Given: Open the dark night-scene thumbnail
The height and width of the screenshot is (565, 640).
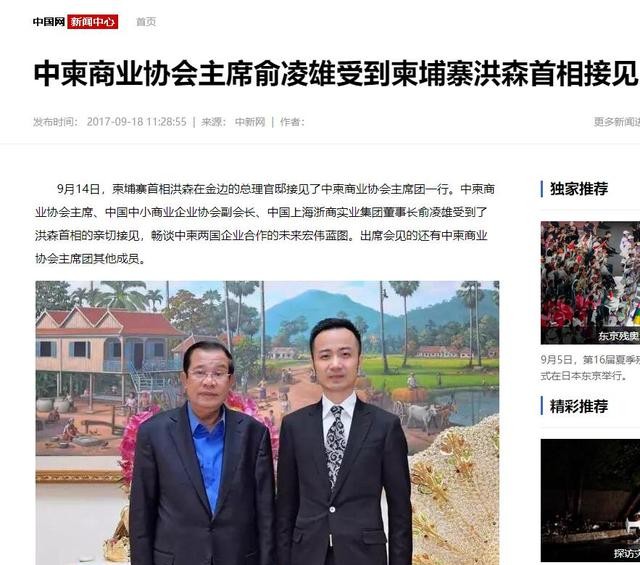Looking at the screenshot, I should click(x=590, y=500).
